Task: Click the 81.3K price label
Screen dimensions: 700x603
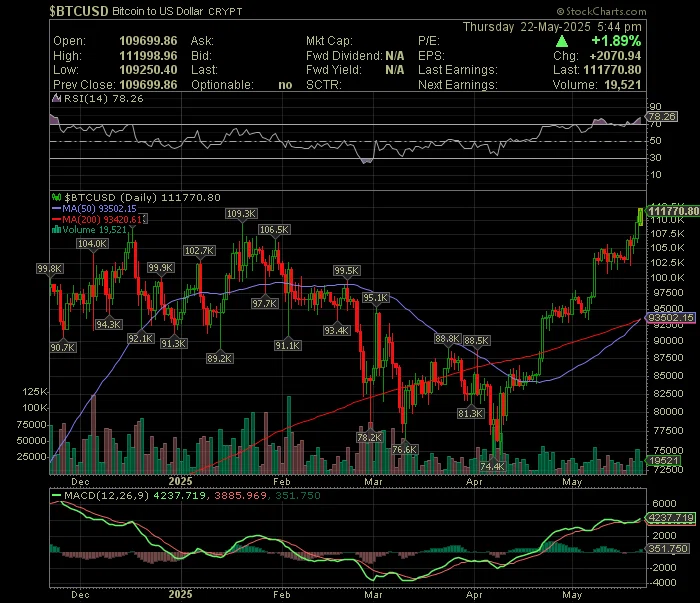Action: (471, 414)
